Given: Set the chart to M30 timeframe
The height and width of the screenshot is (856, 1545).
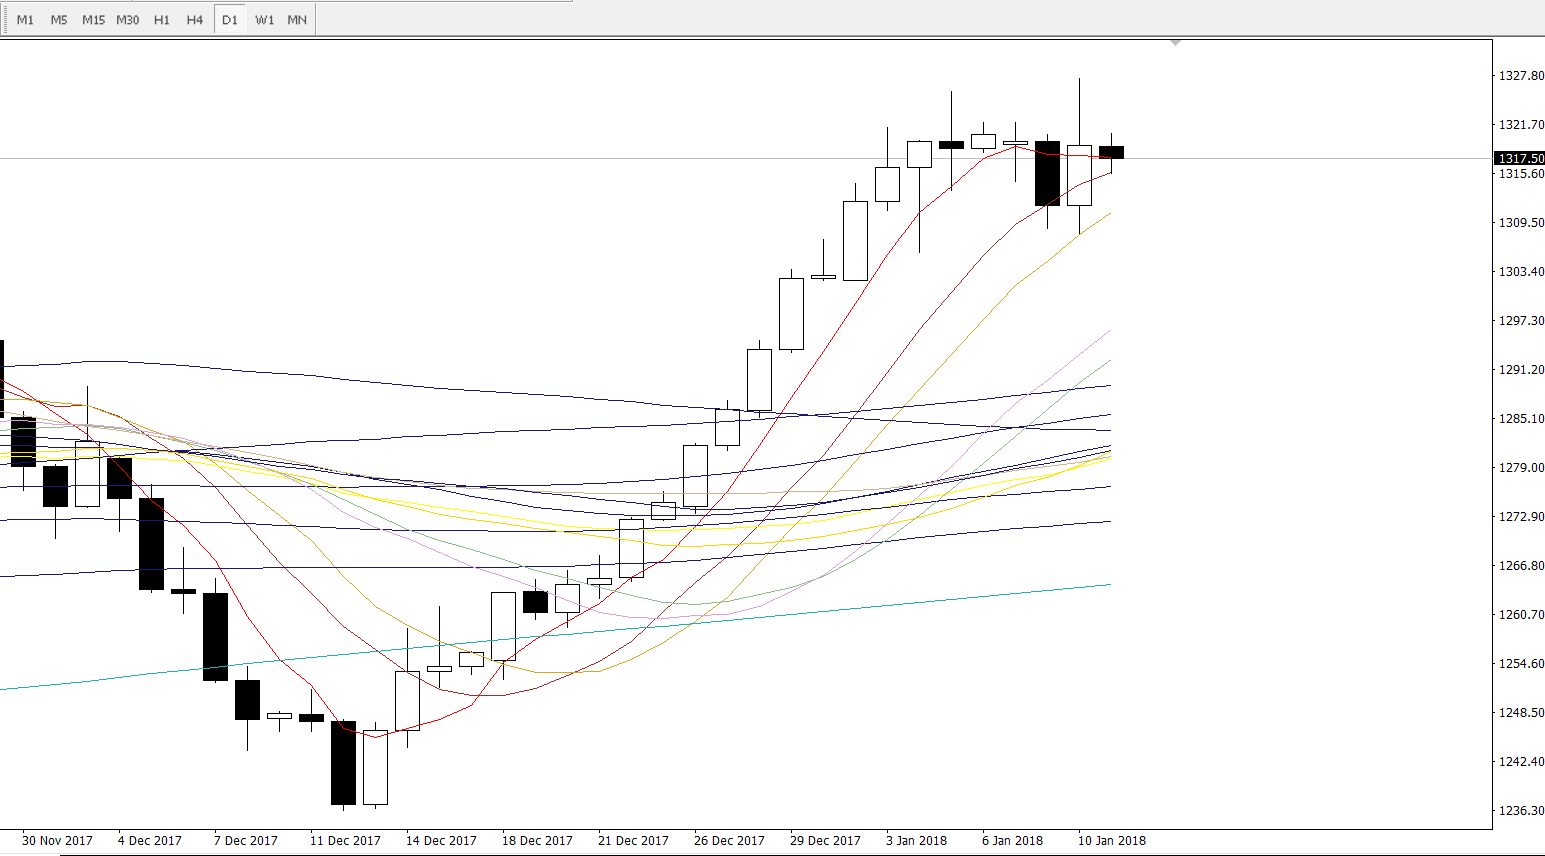Looking at the screenshot, I should pyautogui.click(x=128, y=20).
